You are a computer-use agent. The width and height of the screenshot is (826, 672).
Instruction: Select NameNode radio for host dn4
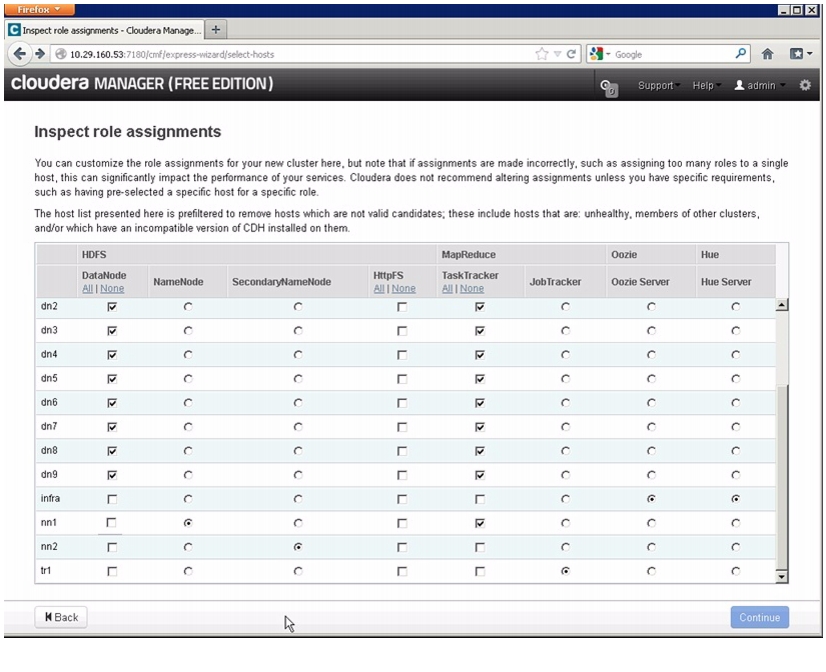click(188, 354)
